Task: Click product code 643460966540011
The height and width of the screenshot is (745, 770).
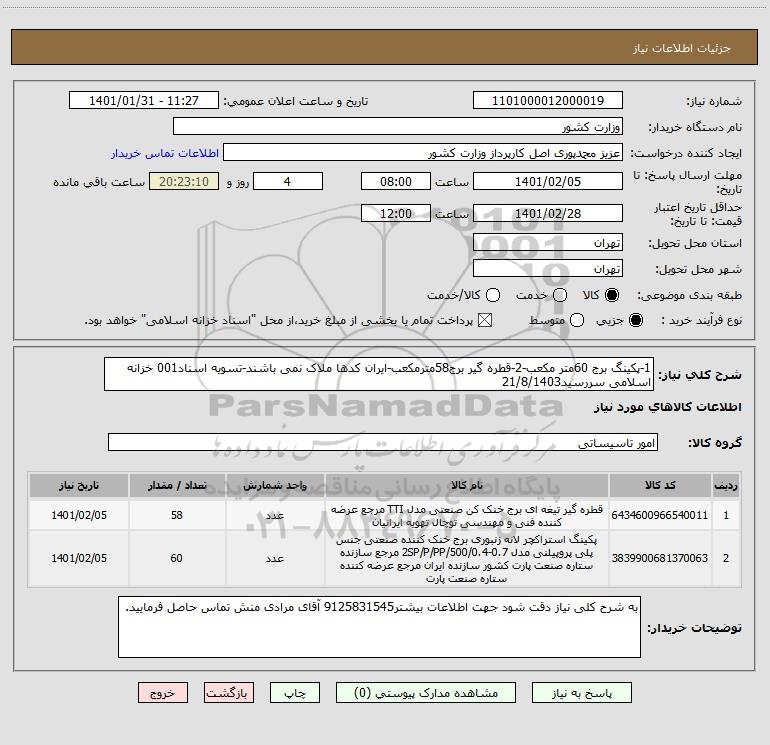Action: (x=660, y=515)
